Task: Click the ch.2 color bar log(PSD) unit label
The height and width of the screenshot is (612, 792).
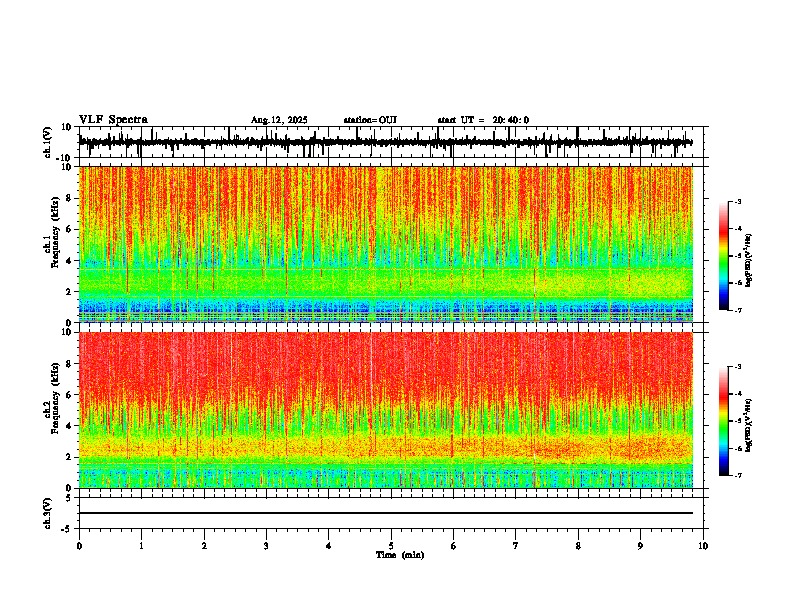Action: 748,425
